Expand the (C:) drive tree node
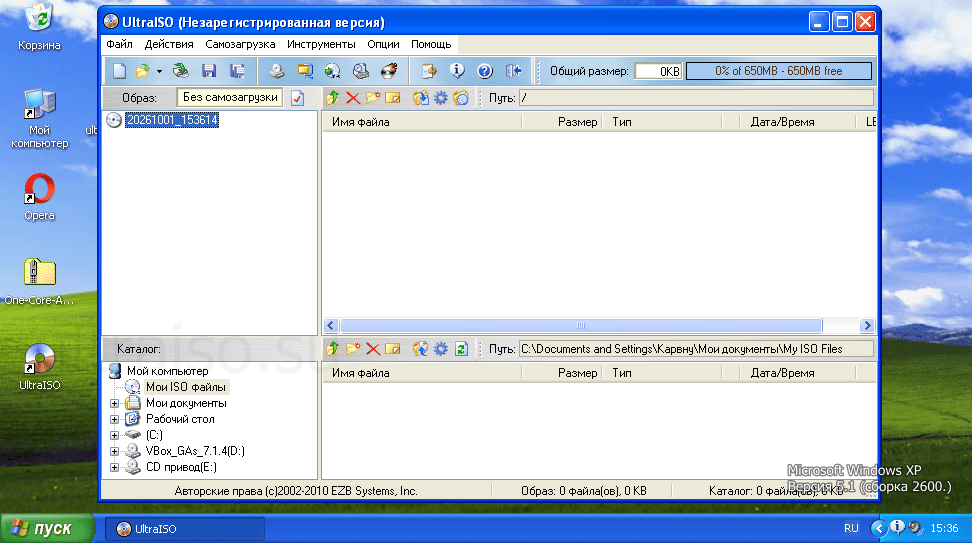This screenshot has width=972, height=543. [x=114, y=435]
